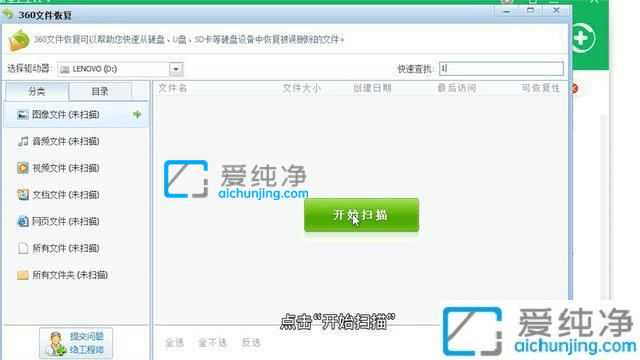The image size is (640, 360).
Task: Click the video files play icon
Action: pyautogui.click(x=22, y=168)
